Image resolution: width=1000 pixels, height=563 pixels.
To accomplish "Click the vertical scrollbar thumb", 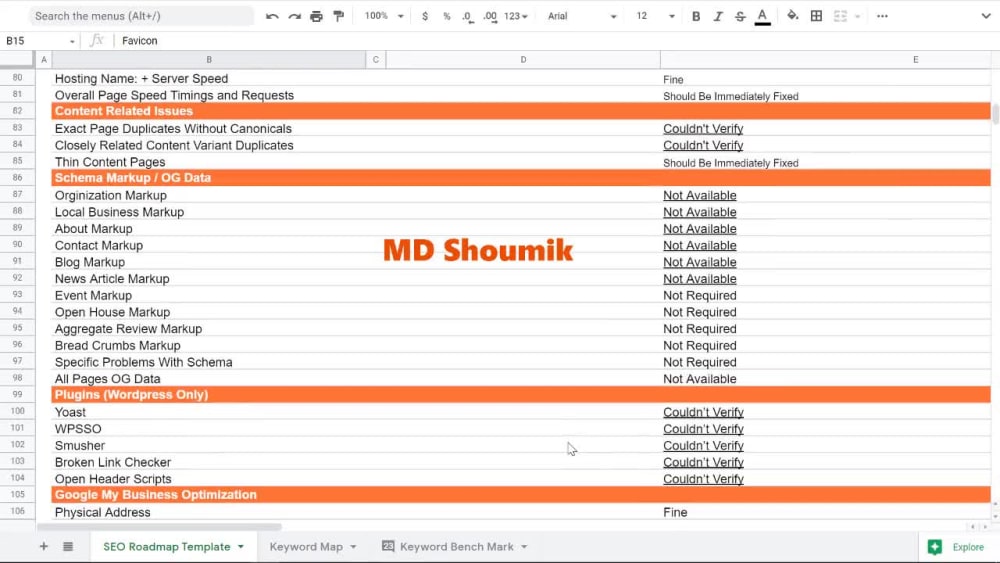I will [996, 113].
